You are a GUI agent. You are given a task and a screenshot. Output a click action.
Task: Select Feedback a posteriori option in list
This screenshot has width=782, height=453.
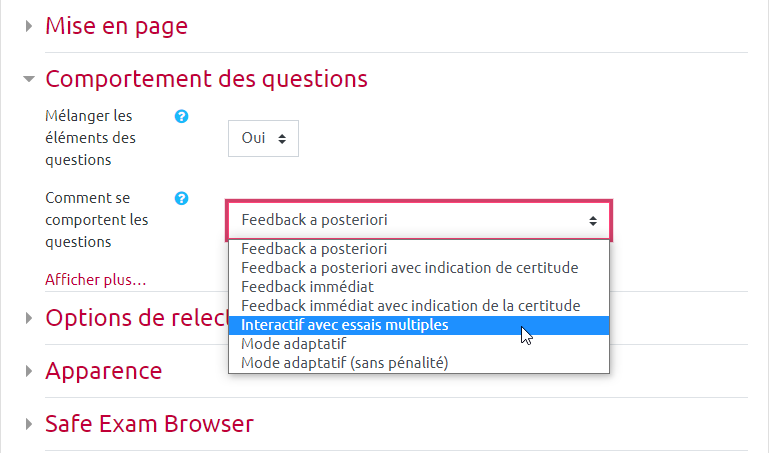[x=314, y=249]
